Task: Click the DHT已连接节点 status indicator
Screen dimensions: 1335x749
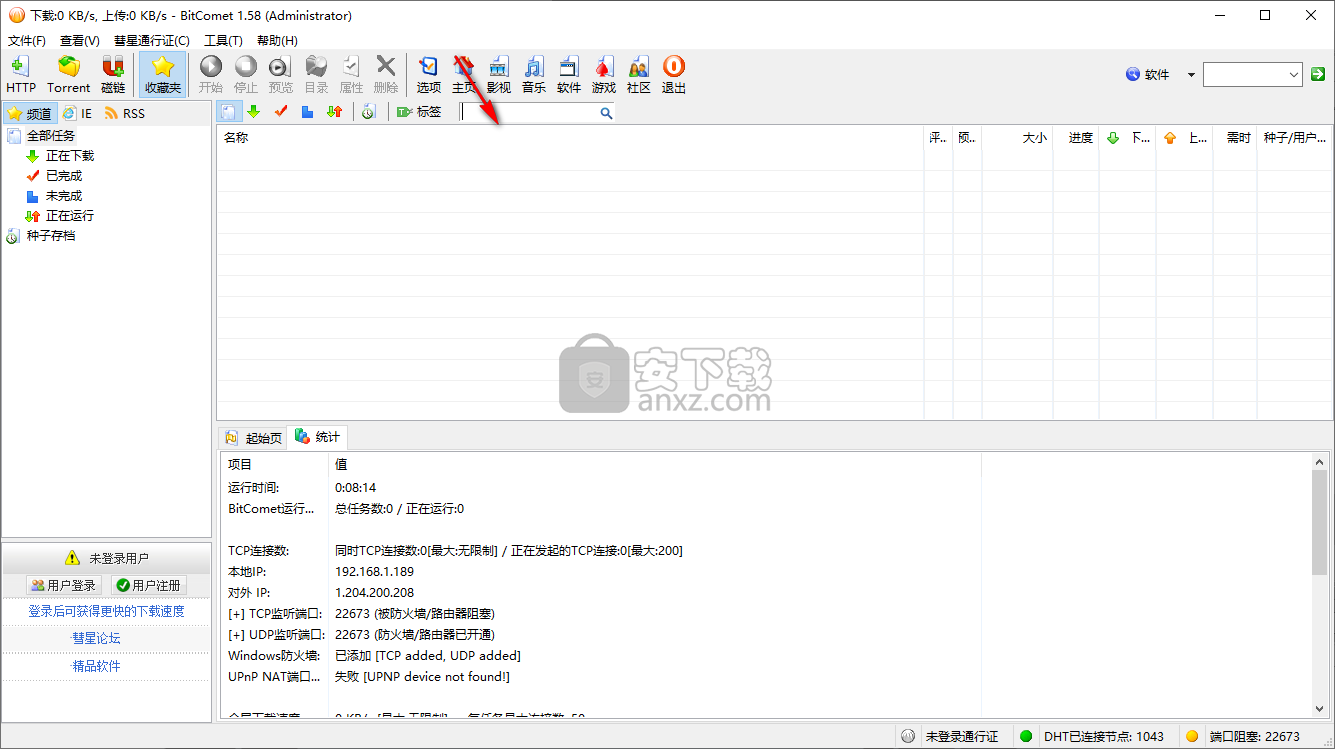Action: tap(1092, 736)
